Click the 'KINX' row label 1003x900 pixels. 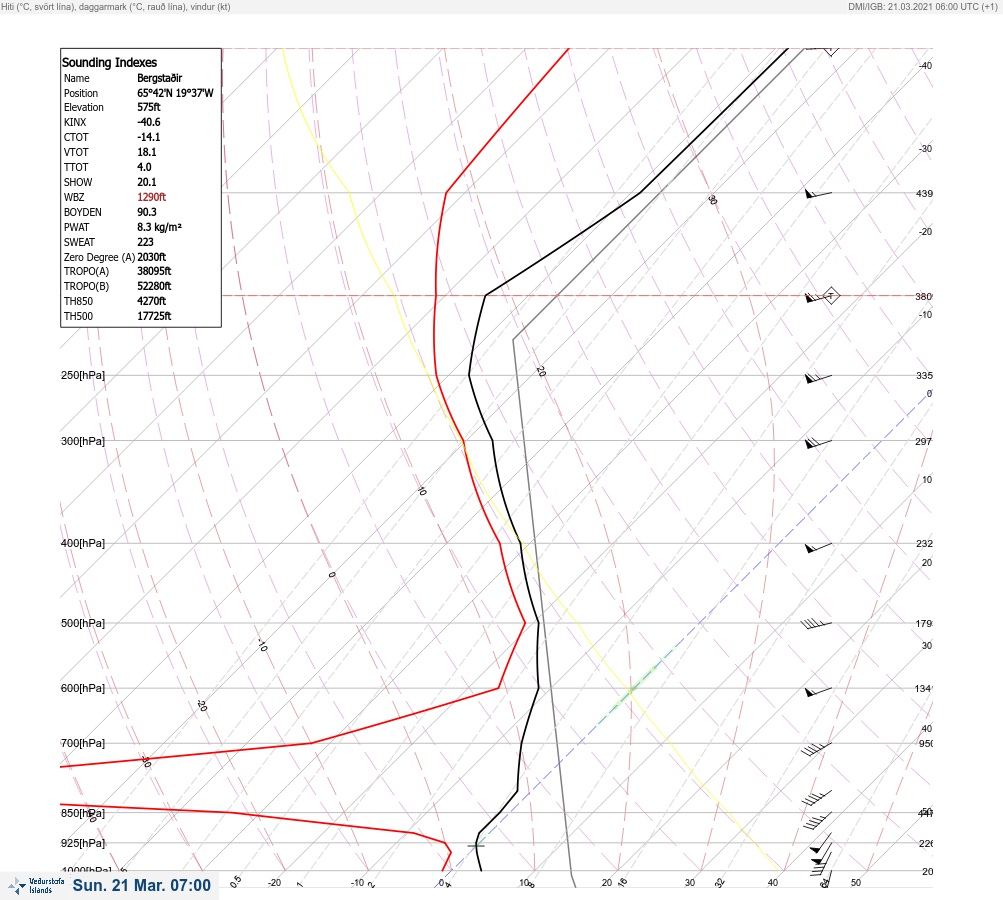coord(75,122)
